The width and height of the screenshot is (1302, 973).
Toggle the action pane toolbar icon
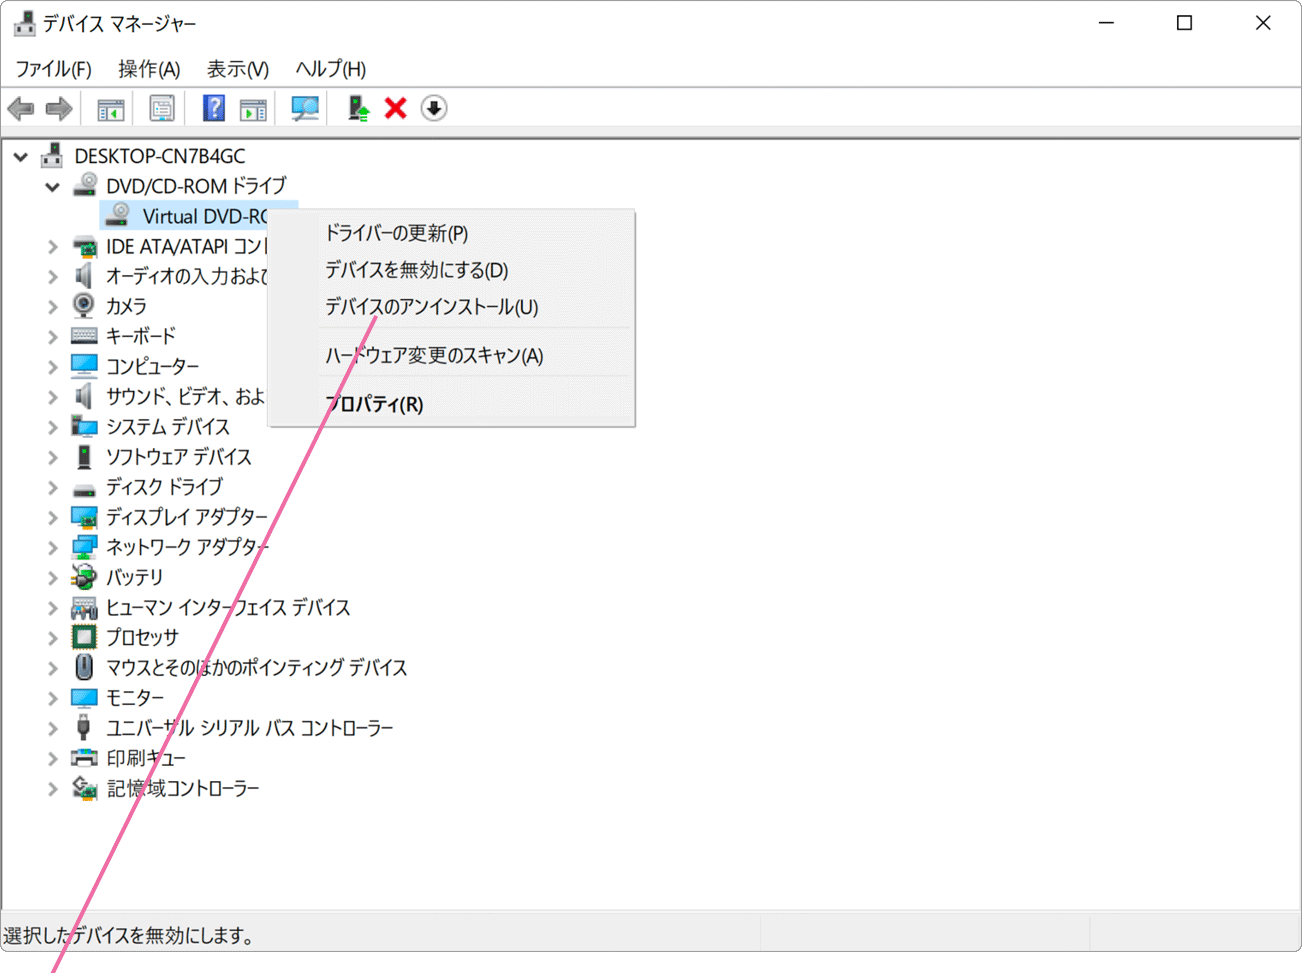[253, 109]
